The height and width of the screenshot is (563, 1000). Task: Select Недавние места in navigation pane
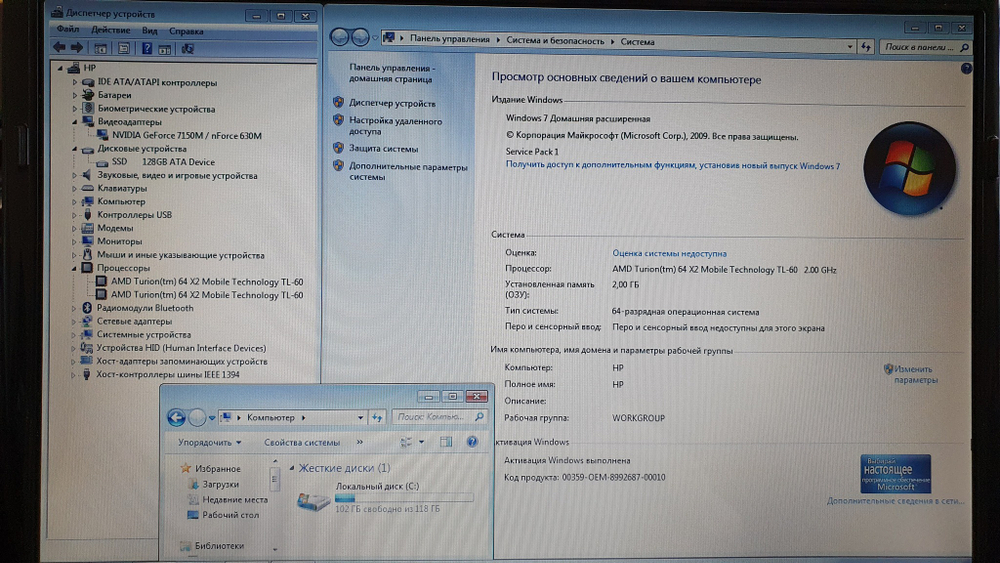pos(235,499)
